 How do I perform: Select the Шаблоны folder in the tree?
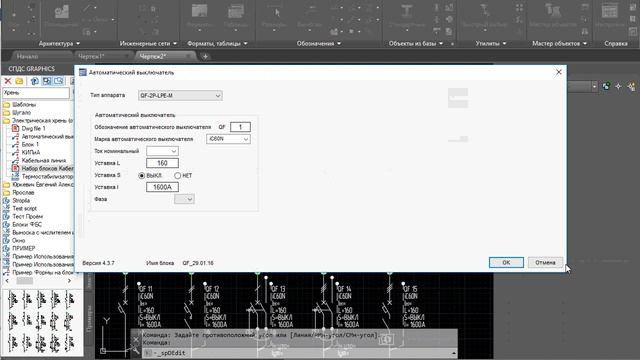pos(24,104)
